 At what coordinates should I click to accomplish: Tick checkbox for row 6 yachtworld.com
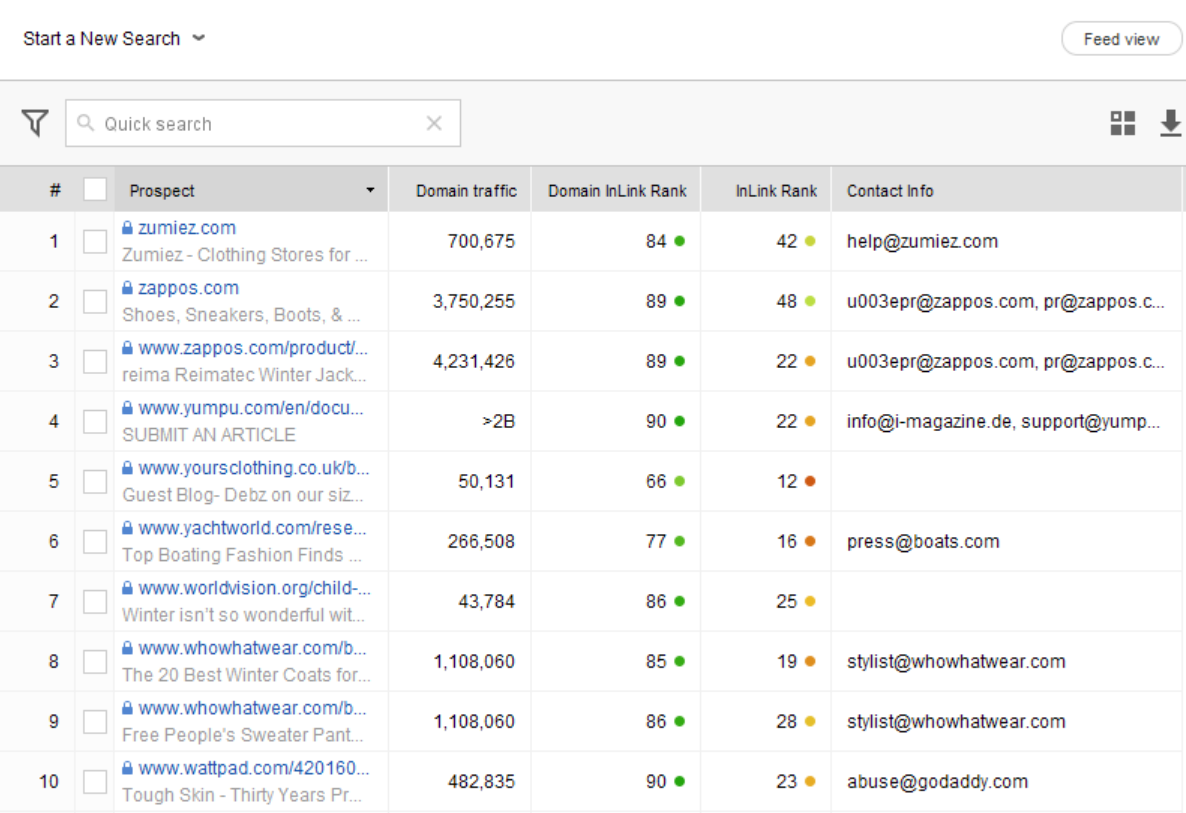95,541
